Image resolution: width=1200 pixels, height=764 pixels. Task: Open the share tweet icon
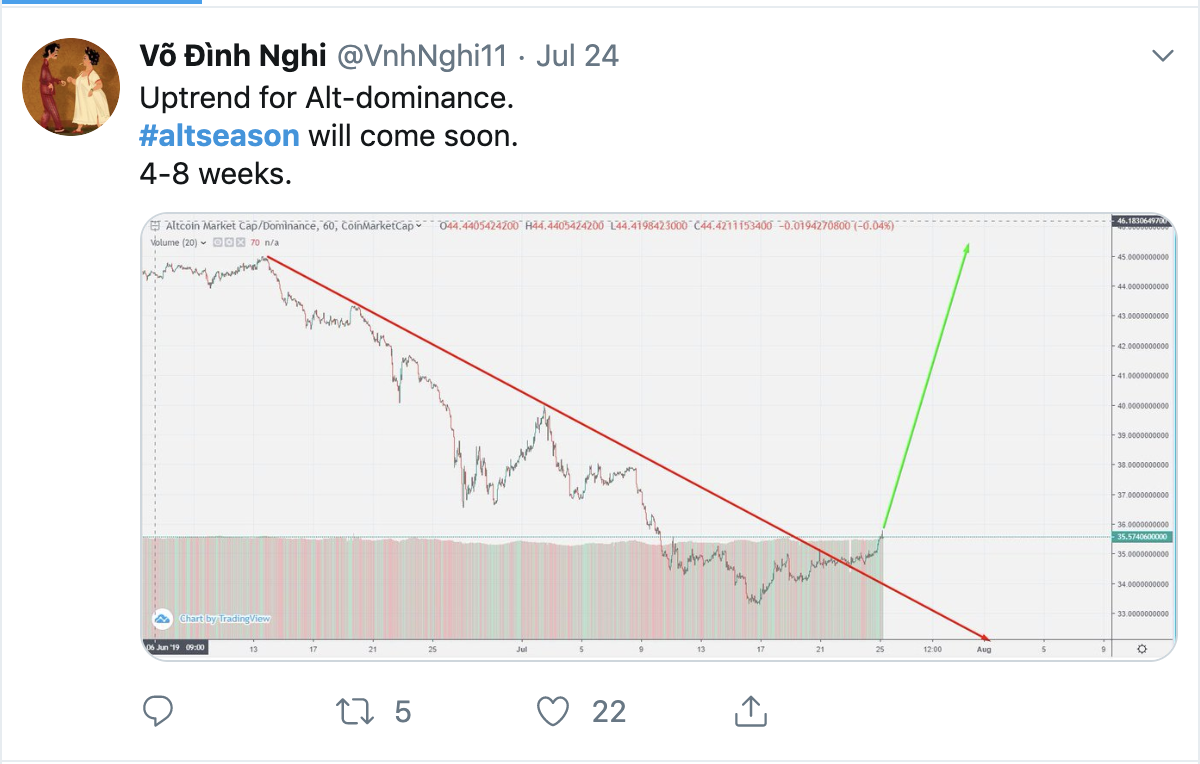click(749, 710)
